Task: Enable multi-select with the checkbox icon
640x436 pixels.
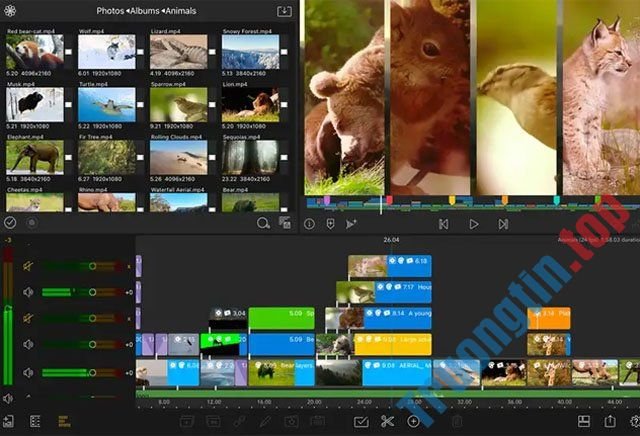Action: (x=361, y=422)
